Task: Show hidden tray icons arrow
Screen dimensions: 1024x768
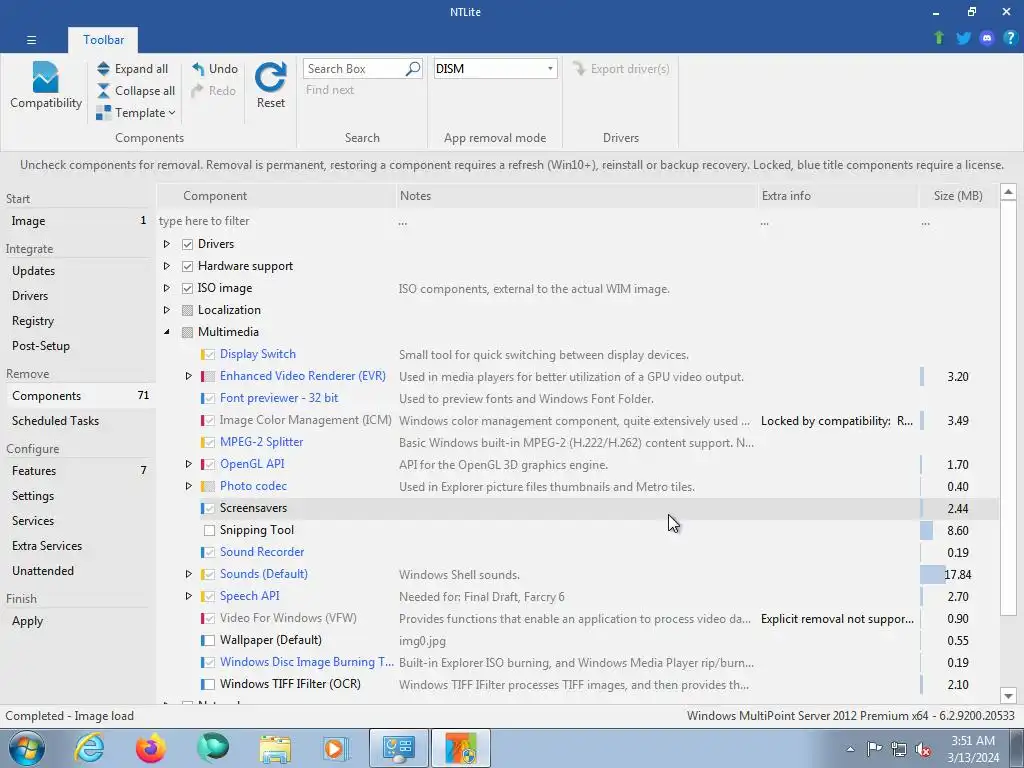Action: (x=850, y=749)
